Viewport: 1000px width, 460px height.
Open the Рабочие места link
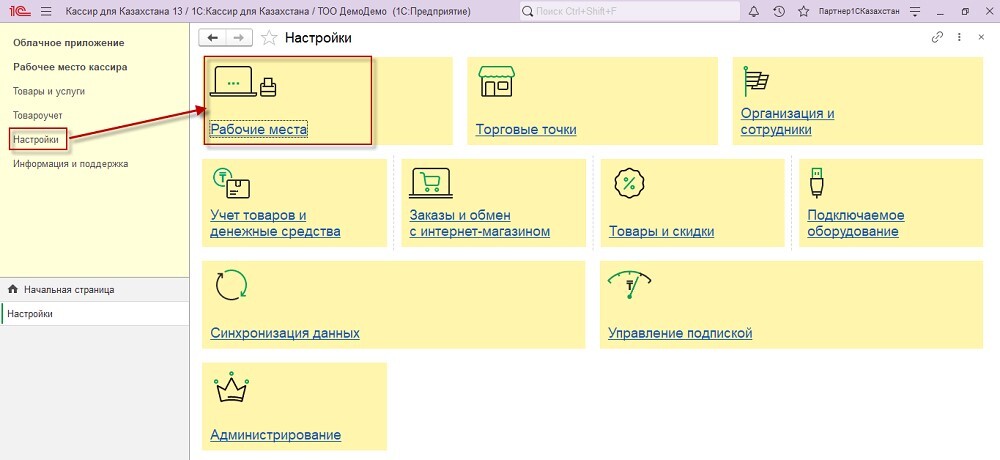coord(259,130)
